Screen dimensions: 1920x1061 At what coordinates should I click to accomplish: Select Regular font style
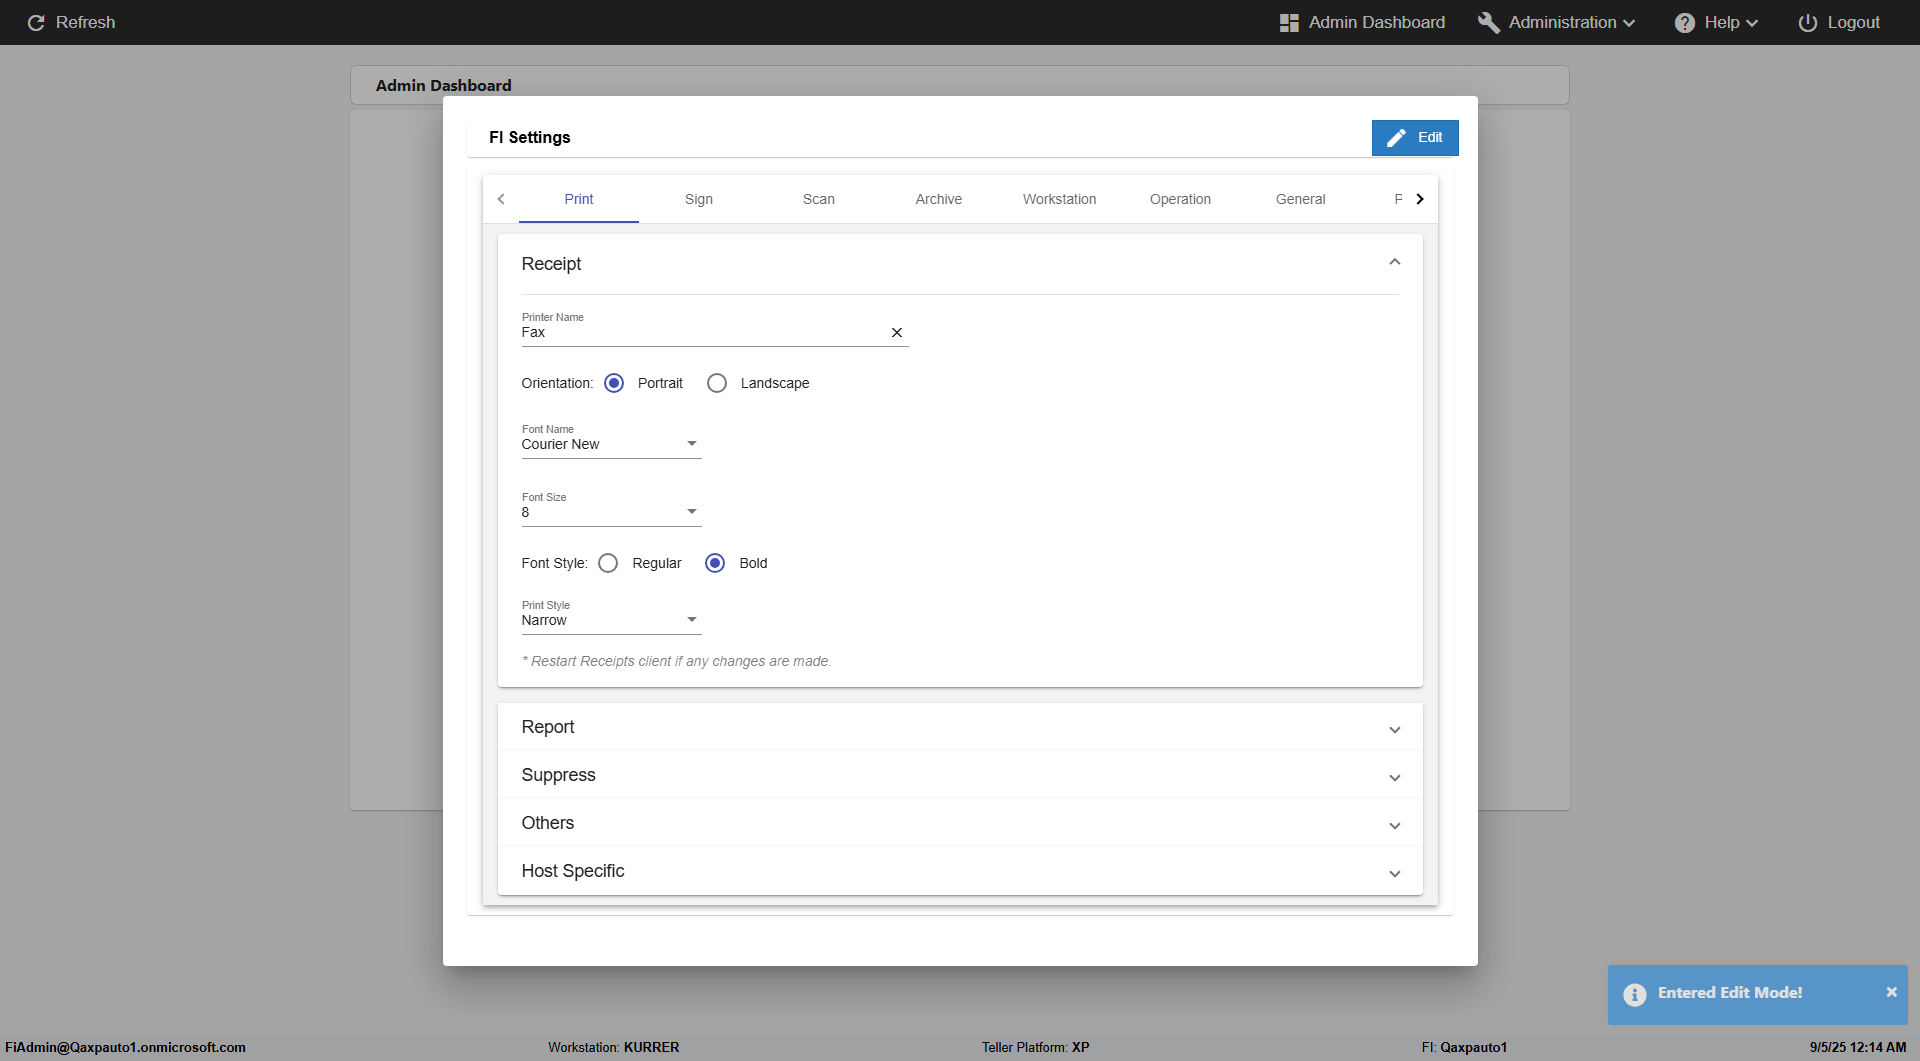tap(608, 563)
